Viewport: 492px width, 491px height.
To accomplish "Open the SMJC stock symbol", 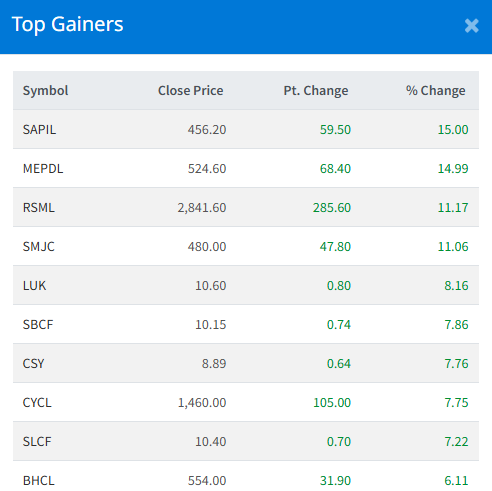I will pos(38,247).
